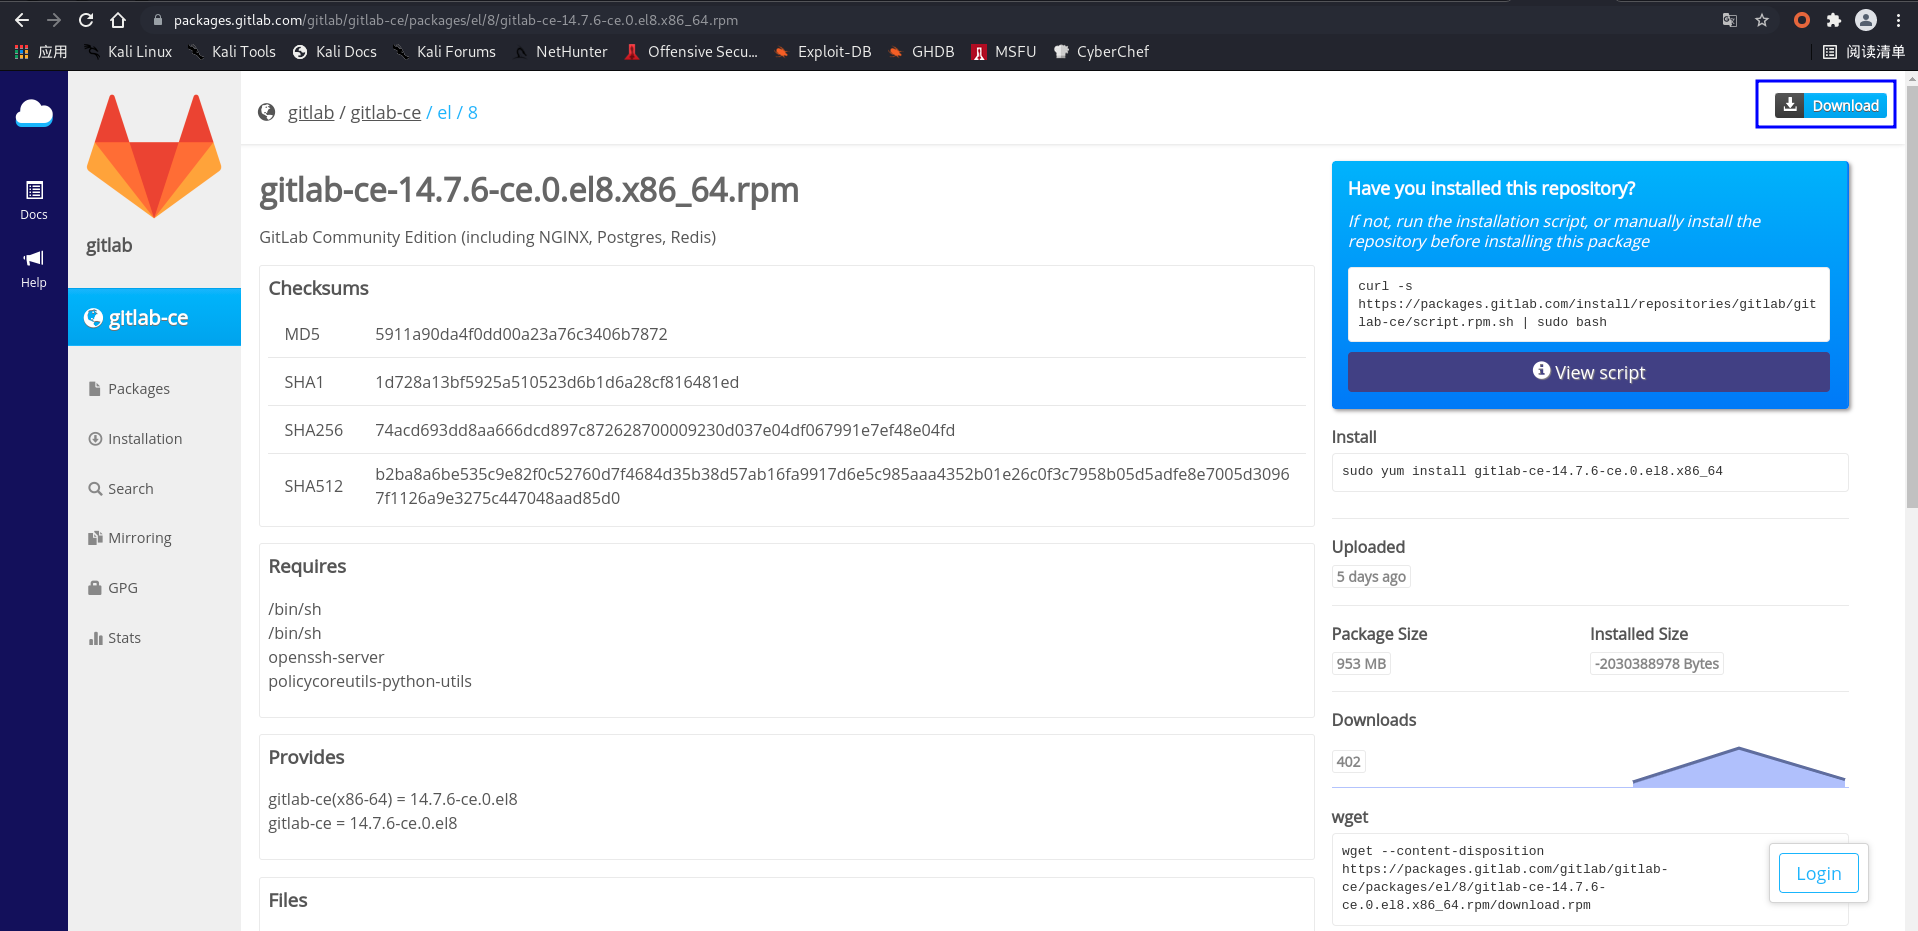Click the Download button

click(x=1828, y=104)
